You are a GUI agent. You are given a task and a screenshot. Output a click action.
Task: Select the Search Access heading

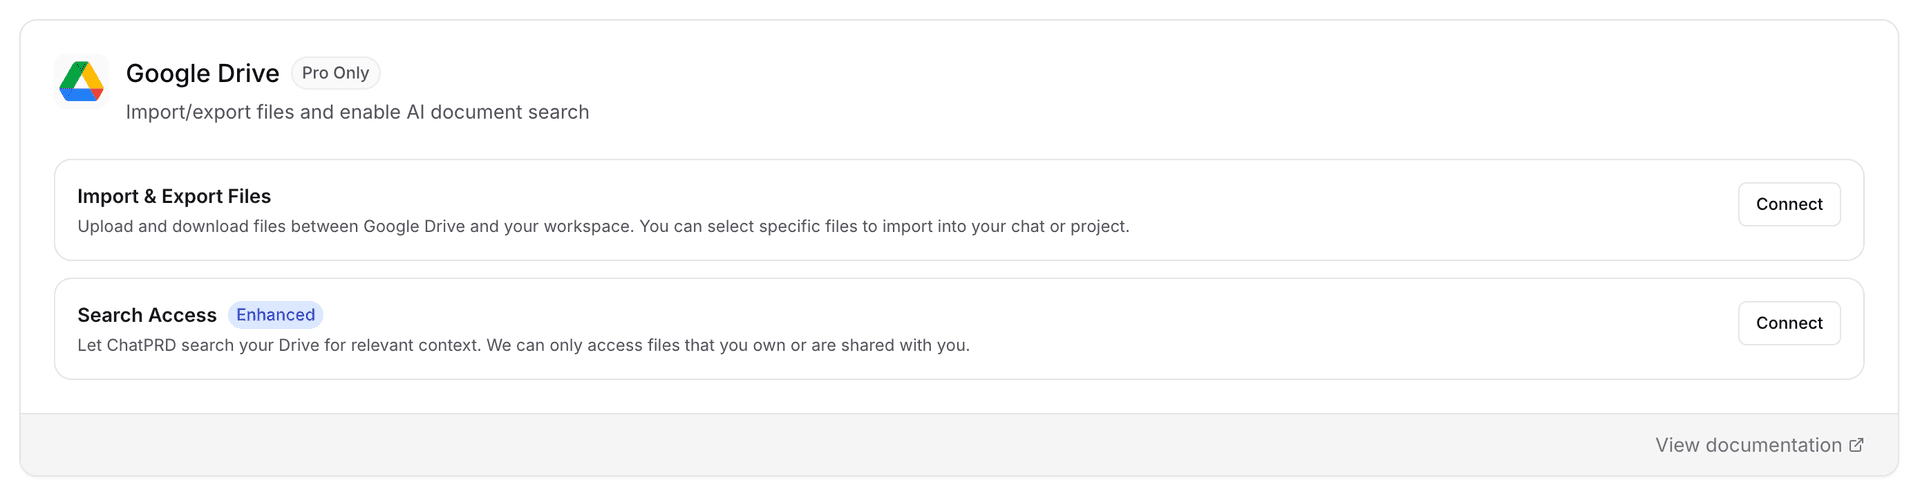pyautogui.click(x=147, y=315)
